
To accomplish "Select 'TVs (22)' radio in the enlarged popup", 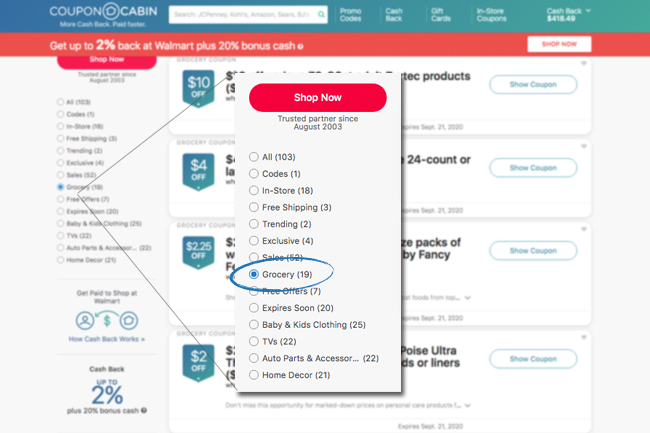I will pos(254,341).
